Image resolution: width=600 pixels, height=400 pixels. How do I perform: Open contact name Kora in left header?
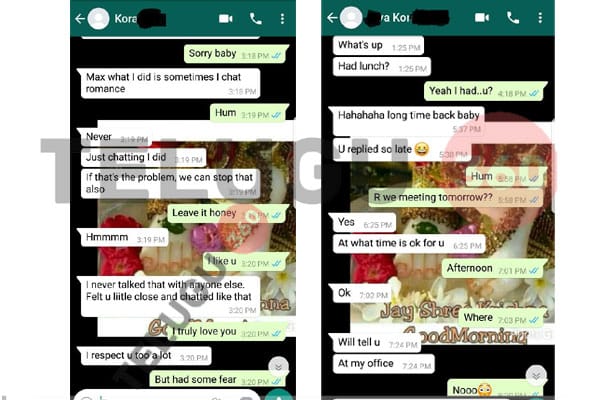pyautogui.click(x=126, y=19)
